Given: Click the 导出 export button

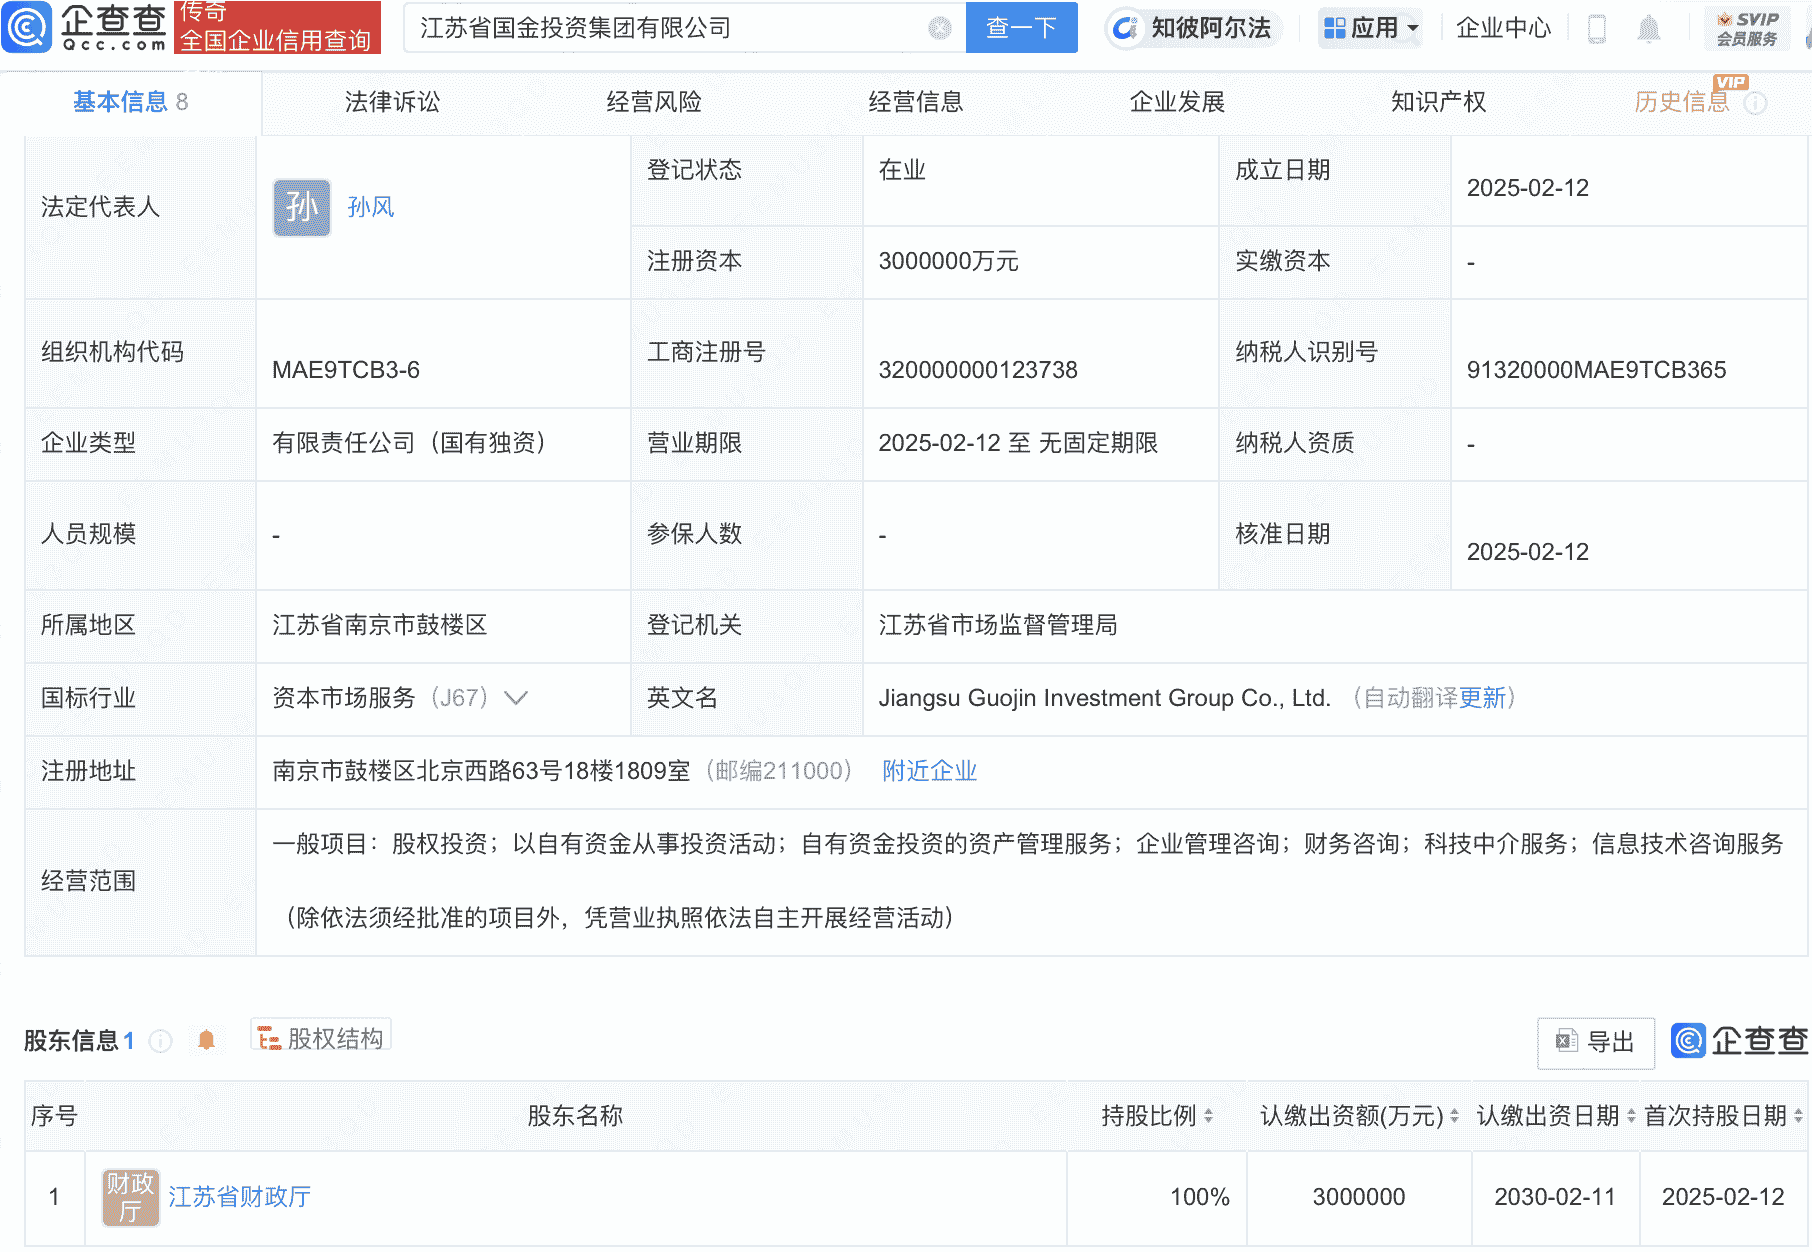Looking at the screenshot, I should pyautogui.click(x=1595, y=1042).
